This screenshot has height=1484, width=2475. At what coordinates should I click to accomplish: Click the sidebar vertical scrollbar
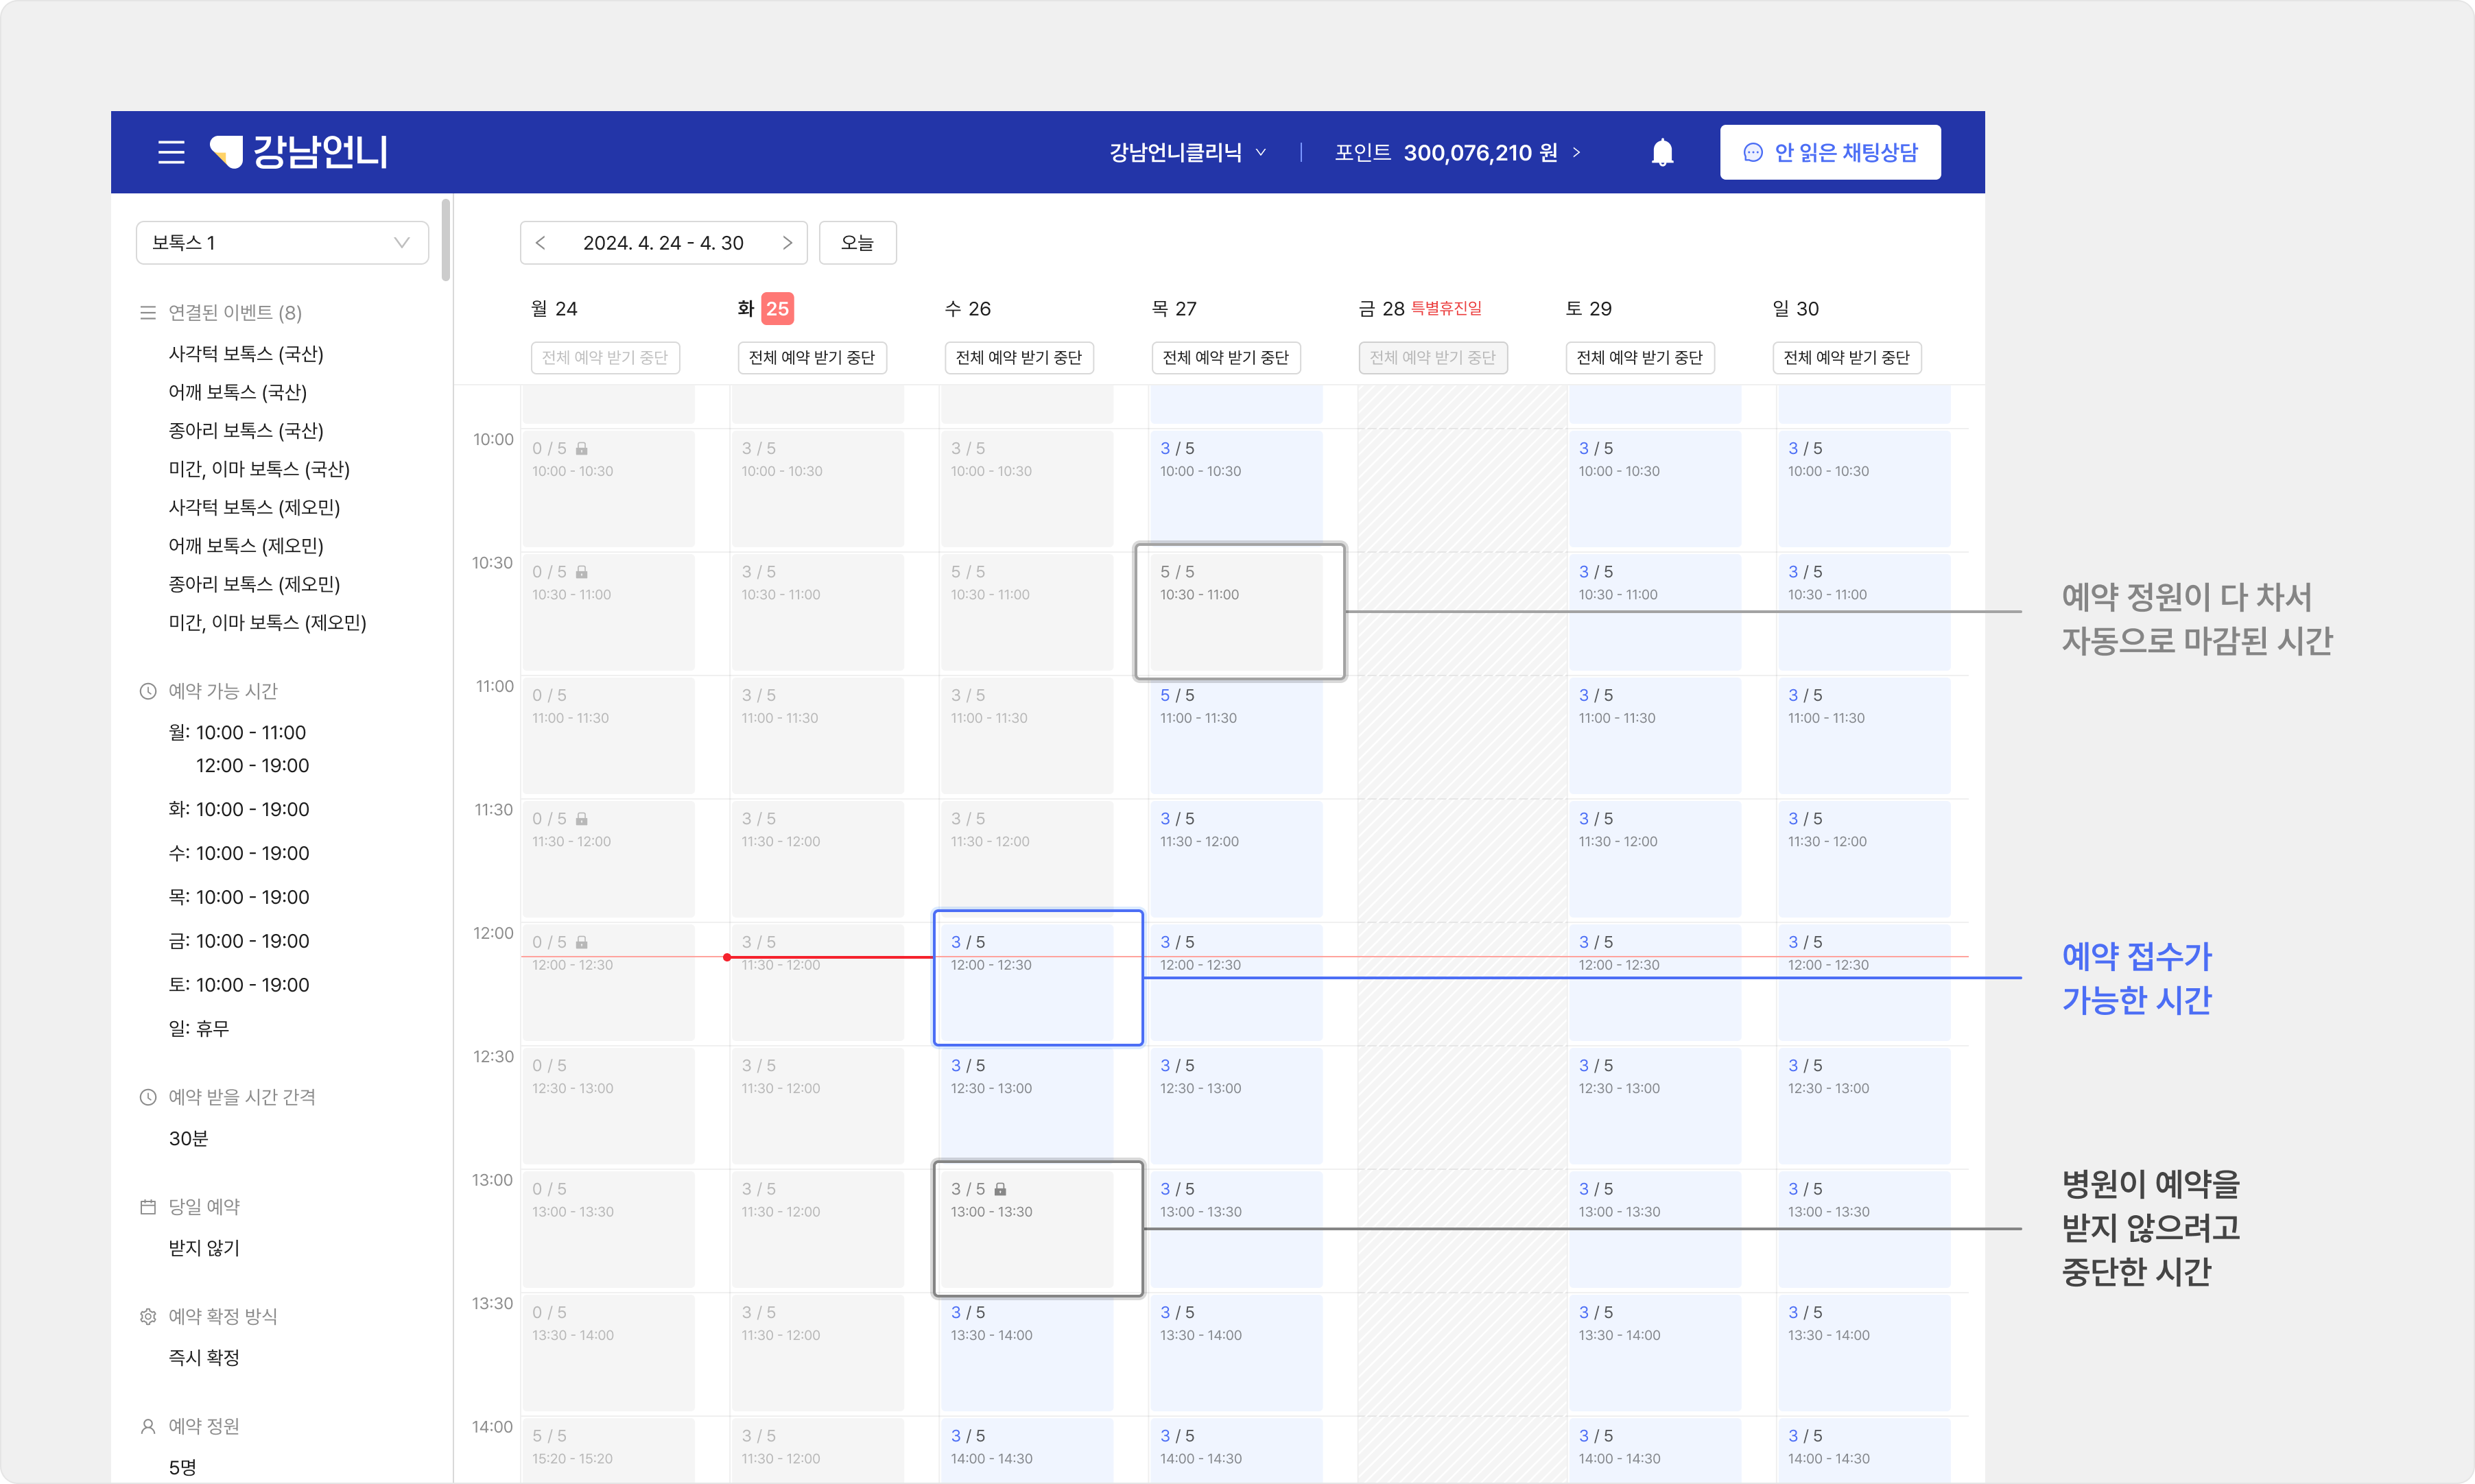446,240
